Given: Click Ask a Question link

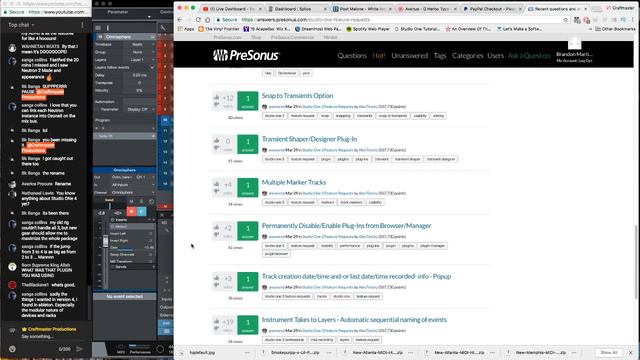Looking at the screenshot, I should (529, 56).
